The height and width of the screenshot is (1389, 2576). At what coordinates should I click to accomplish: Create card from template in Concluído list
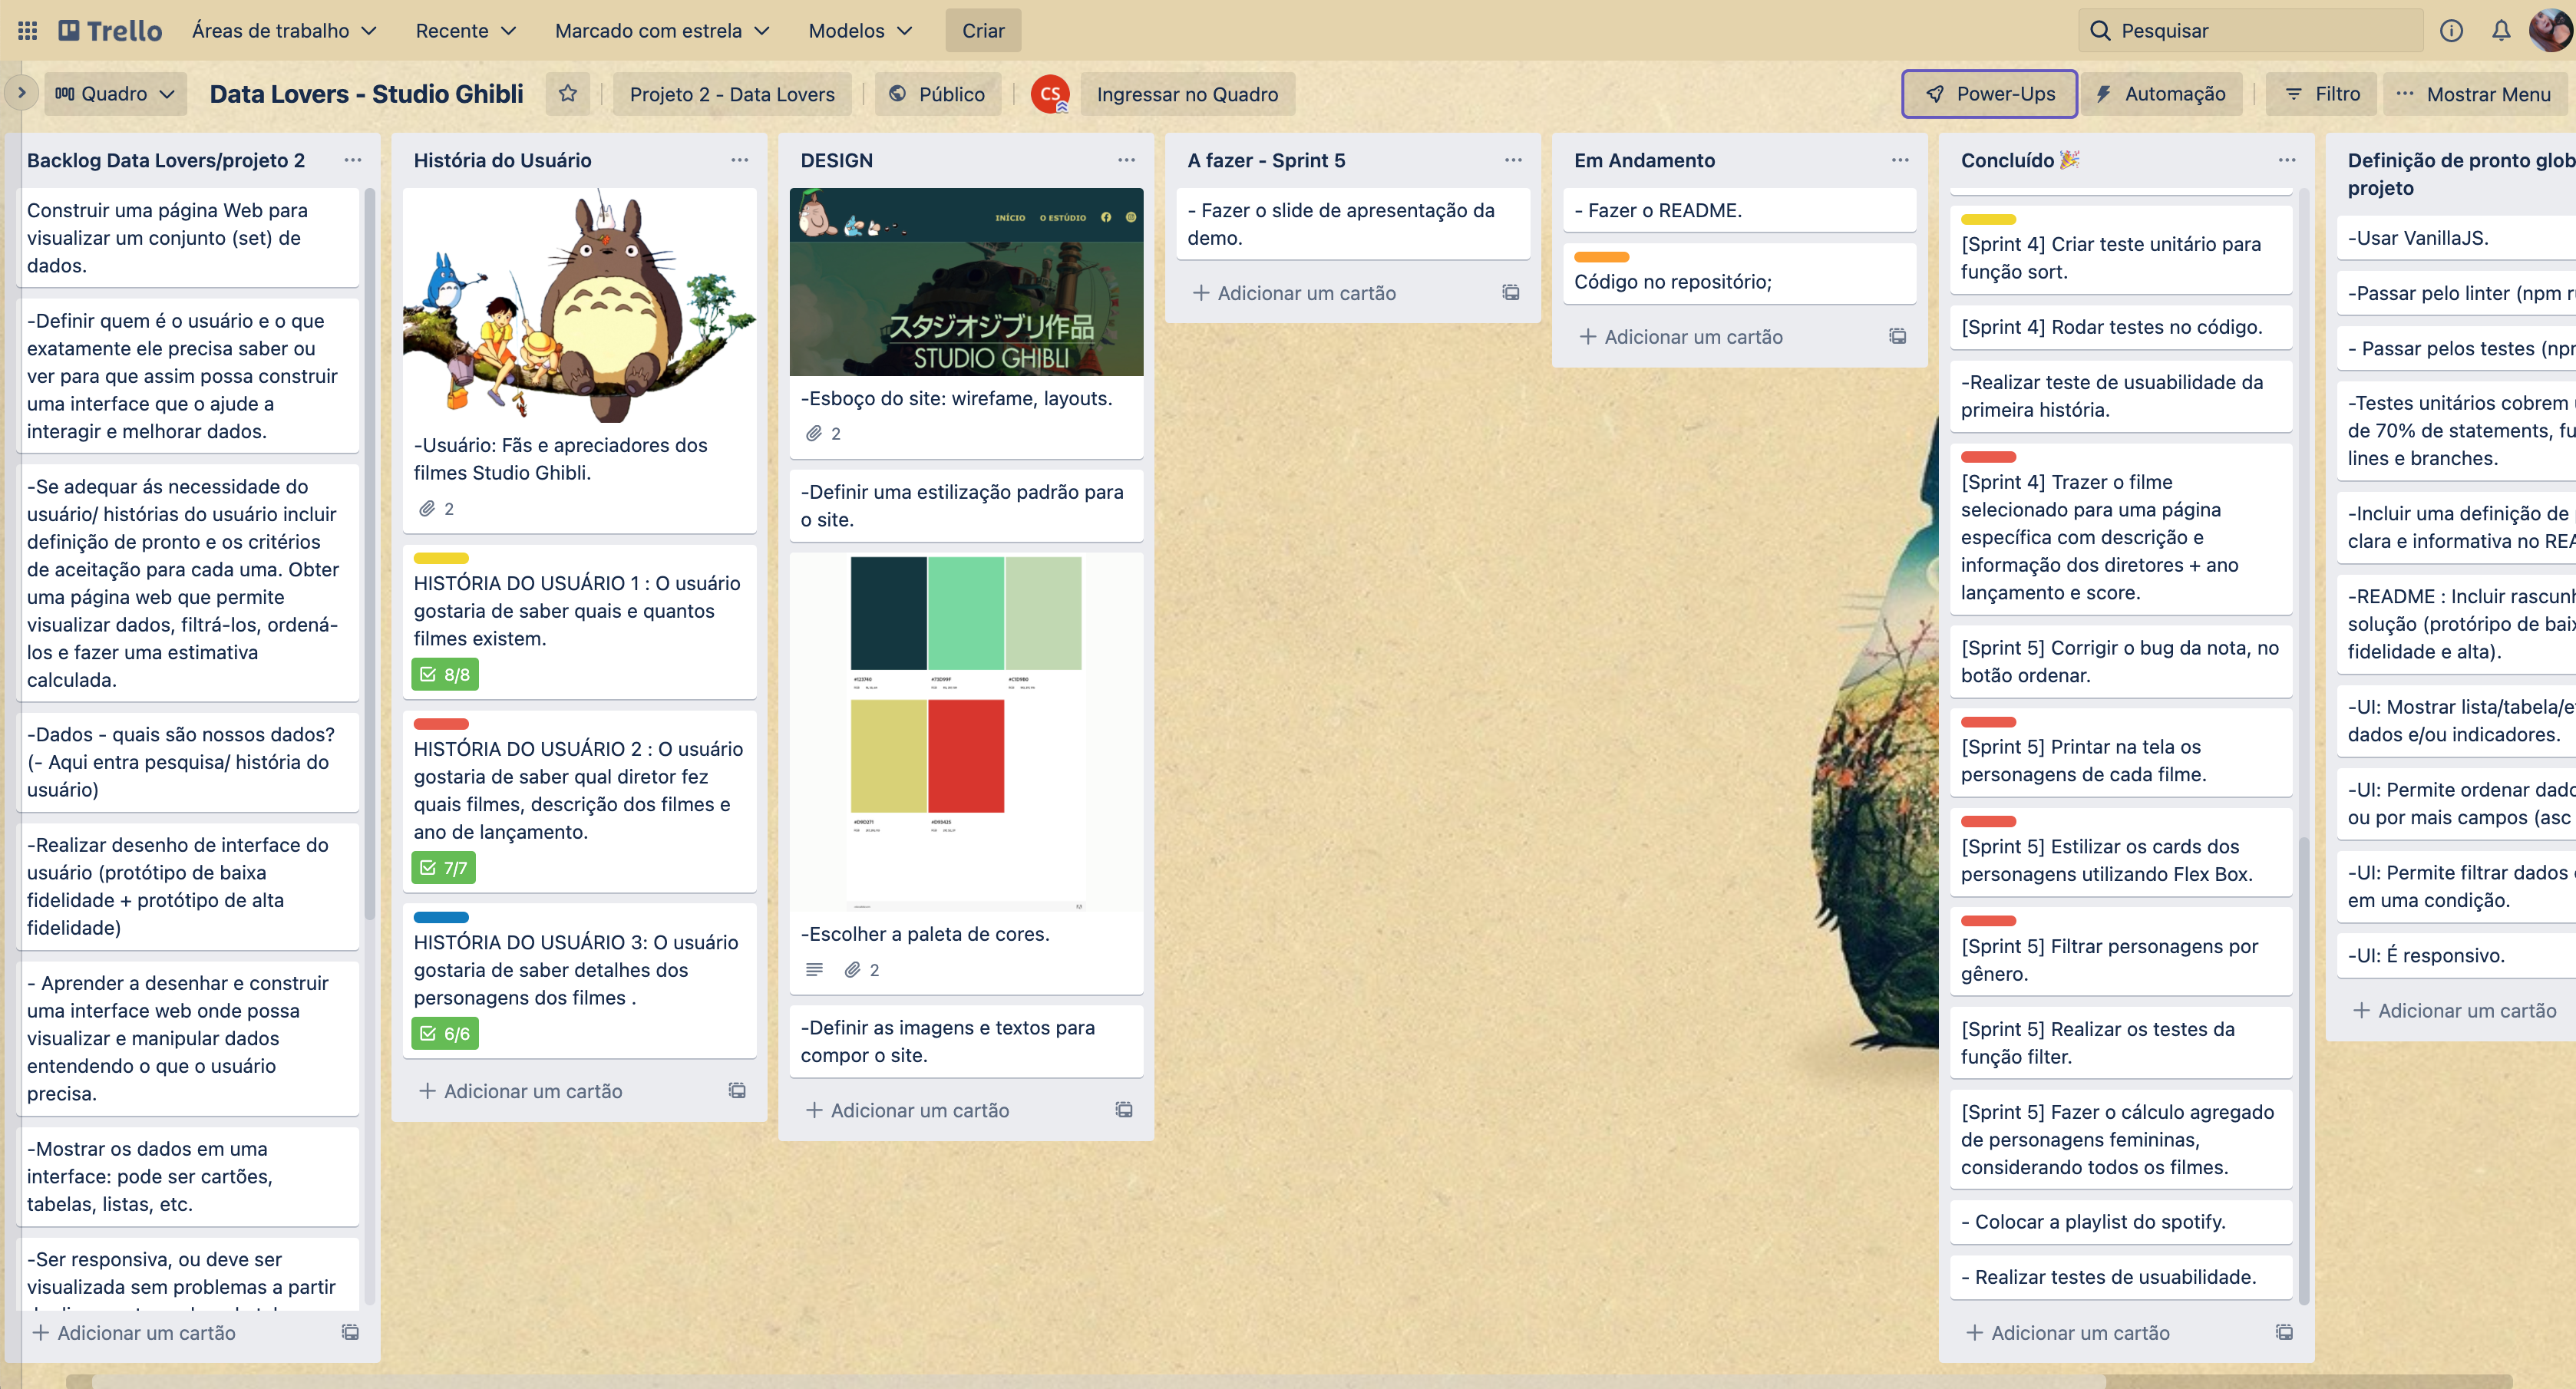click(x=2284, y=1333)
